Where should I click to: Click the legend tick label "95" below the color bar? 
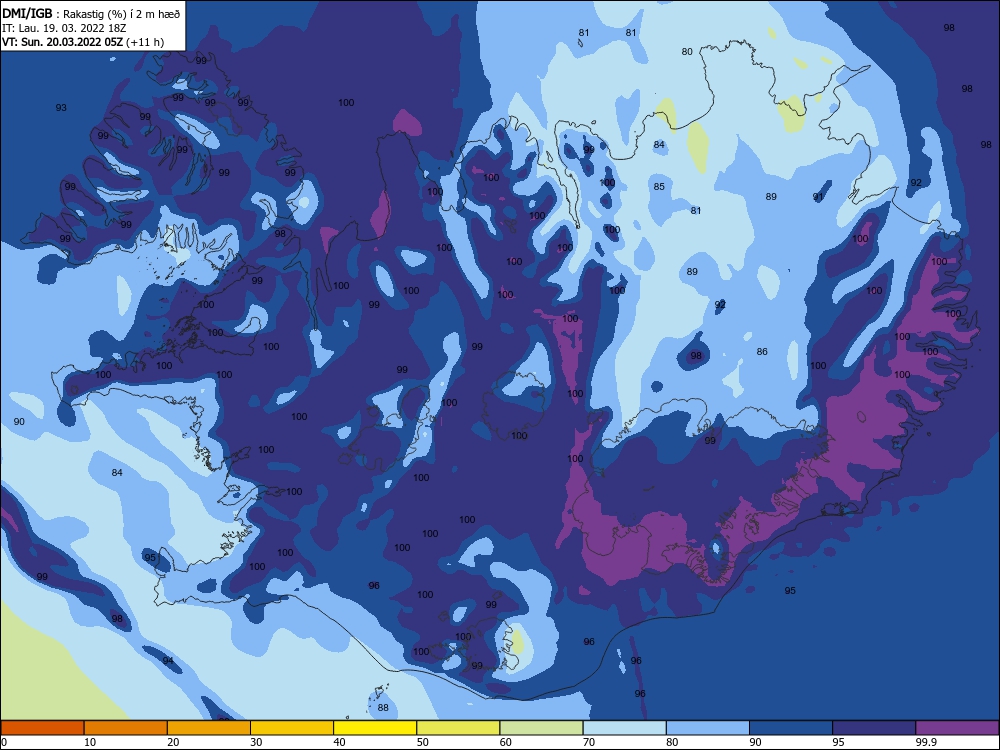(x=839, y=742)
